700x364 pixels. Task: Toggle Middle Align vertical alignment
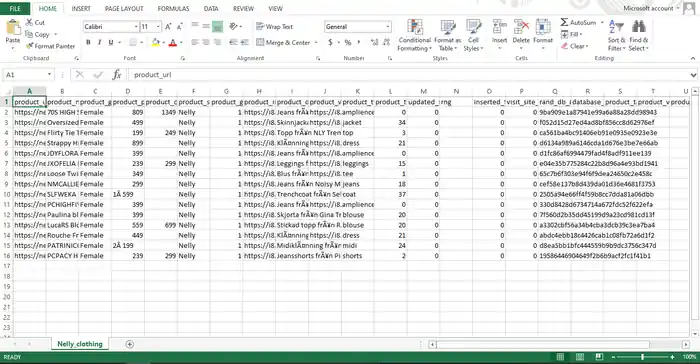pos(206,26)
